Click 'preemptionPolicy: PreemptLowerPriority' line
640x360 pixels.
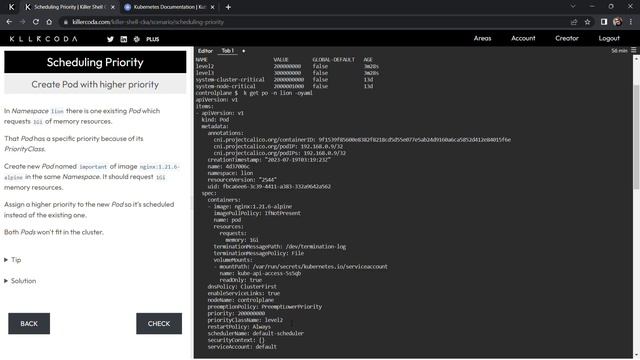tap(264, 307)
